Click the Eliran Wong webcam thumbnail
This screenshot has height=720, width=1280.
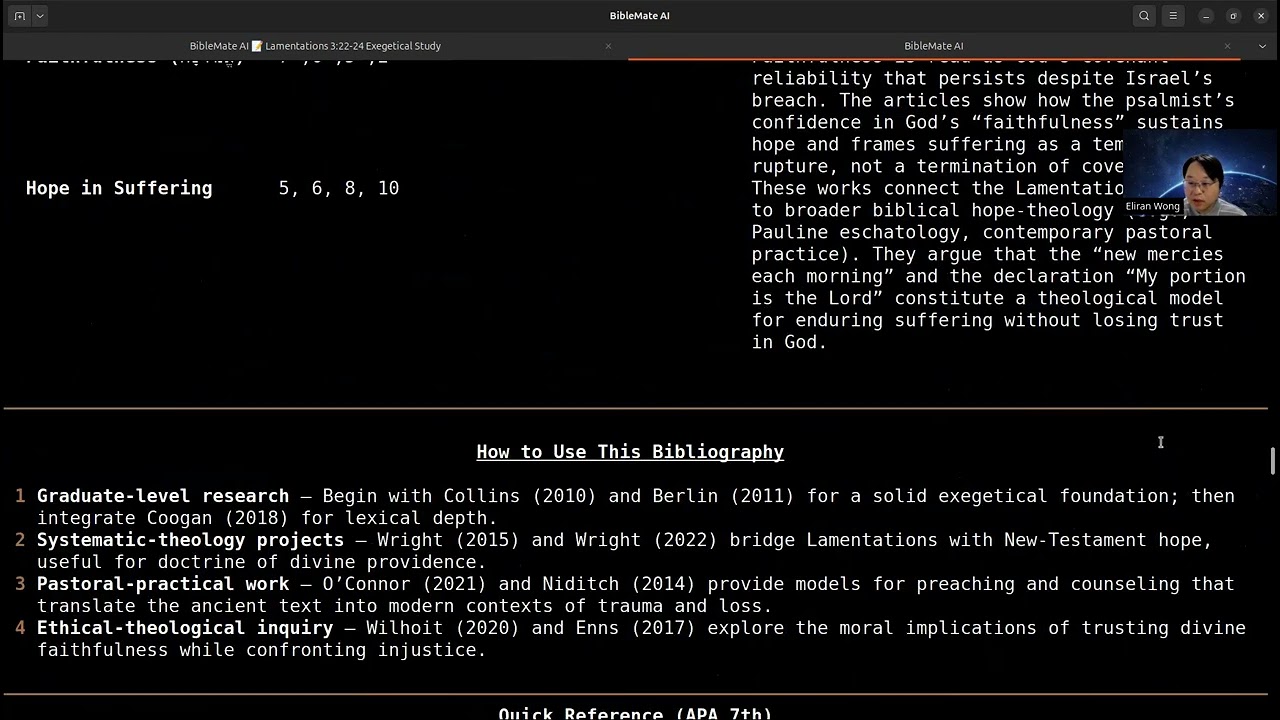coord(1201,174)
